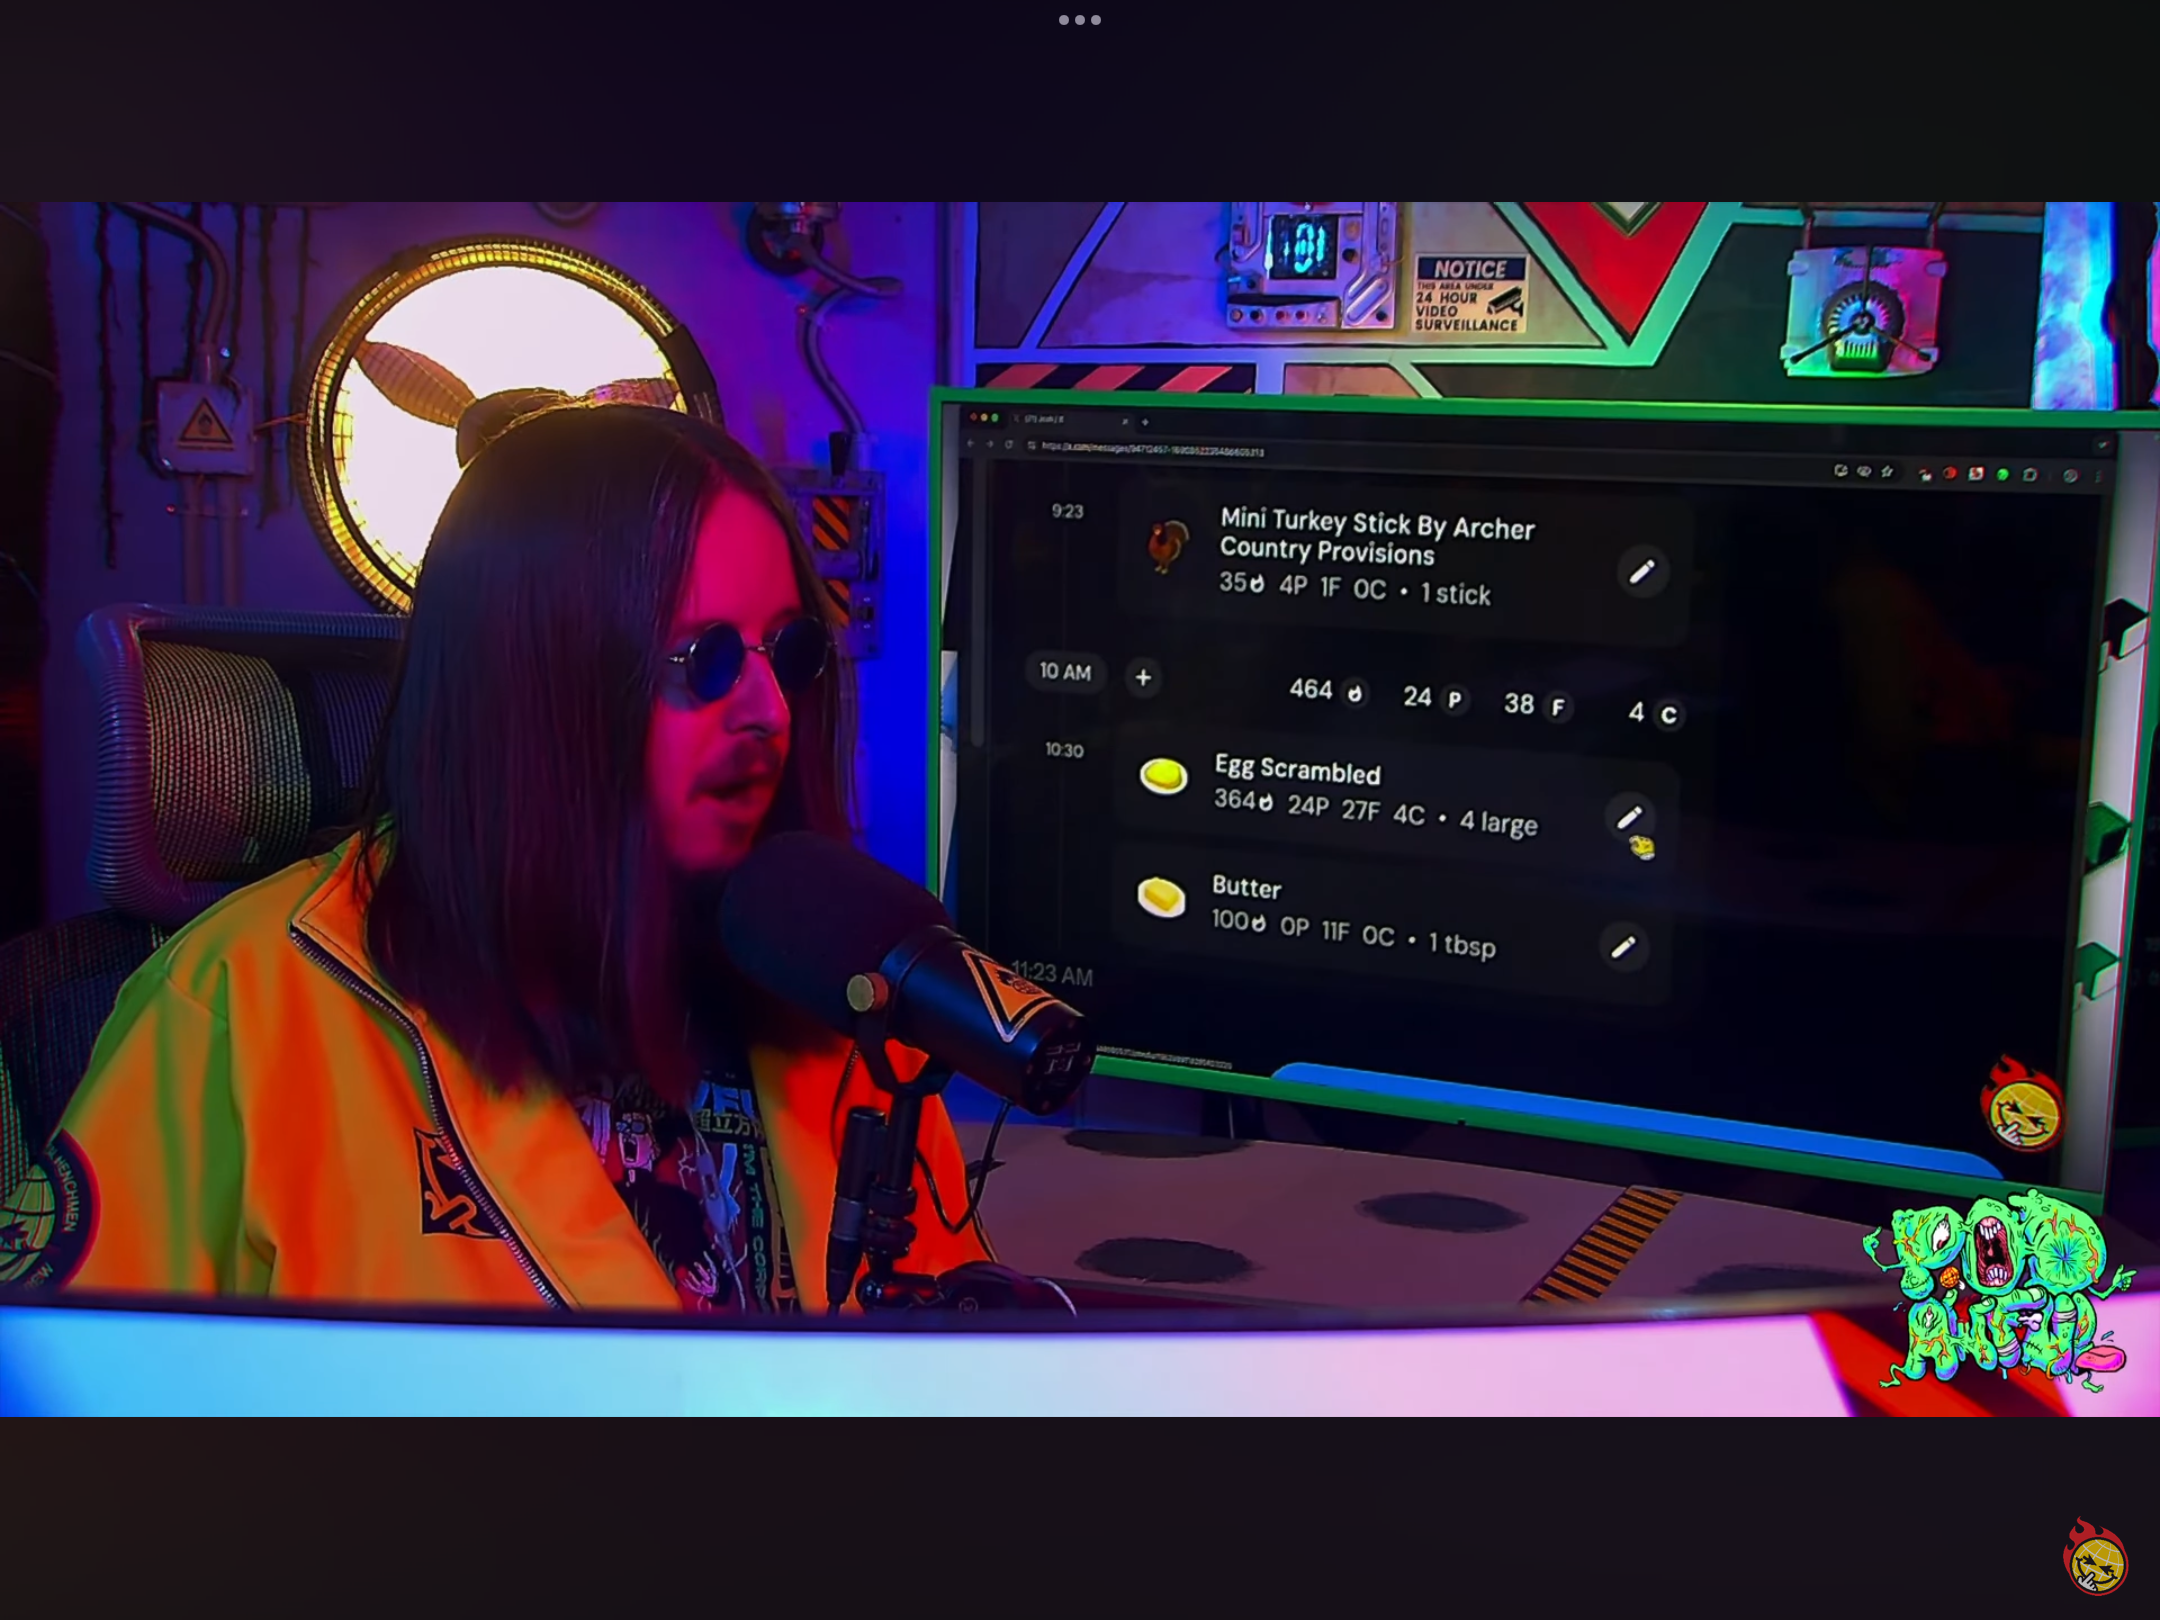This screenshot has height=1620, width=2160.
Task: Click the 10 AM time label
Action: point(1065,671)
